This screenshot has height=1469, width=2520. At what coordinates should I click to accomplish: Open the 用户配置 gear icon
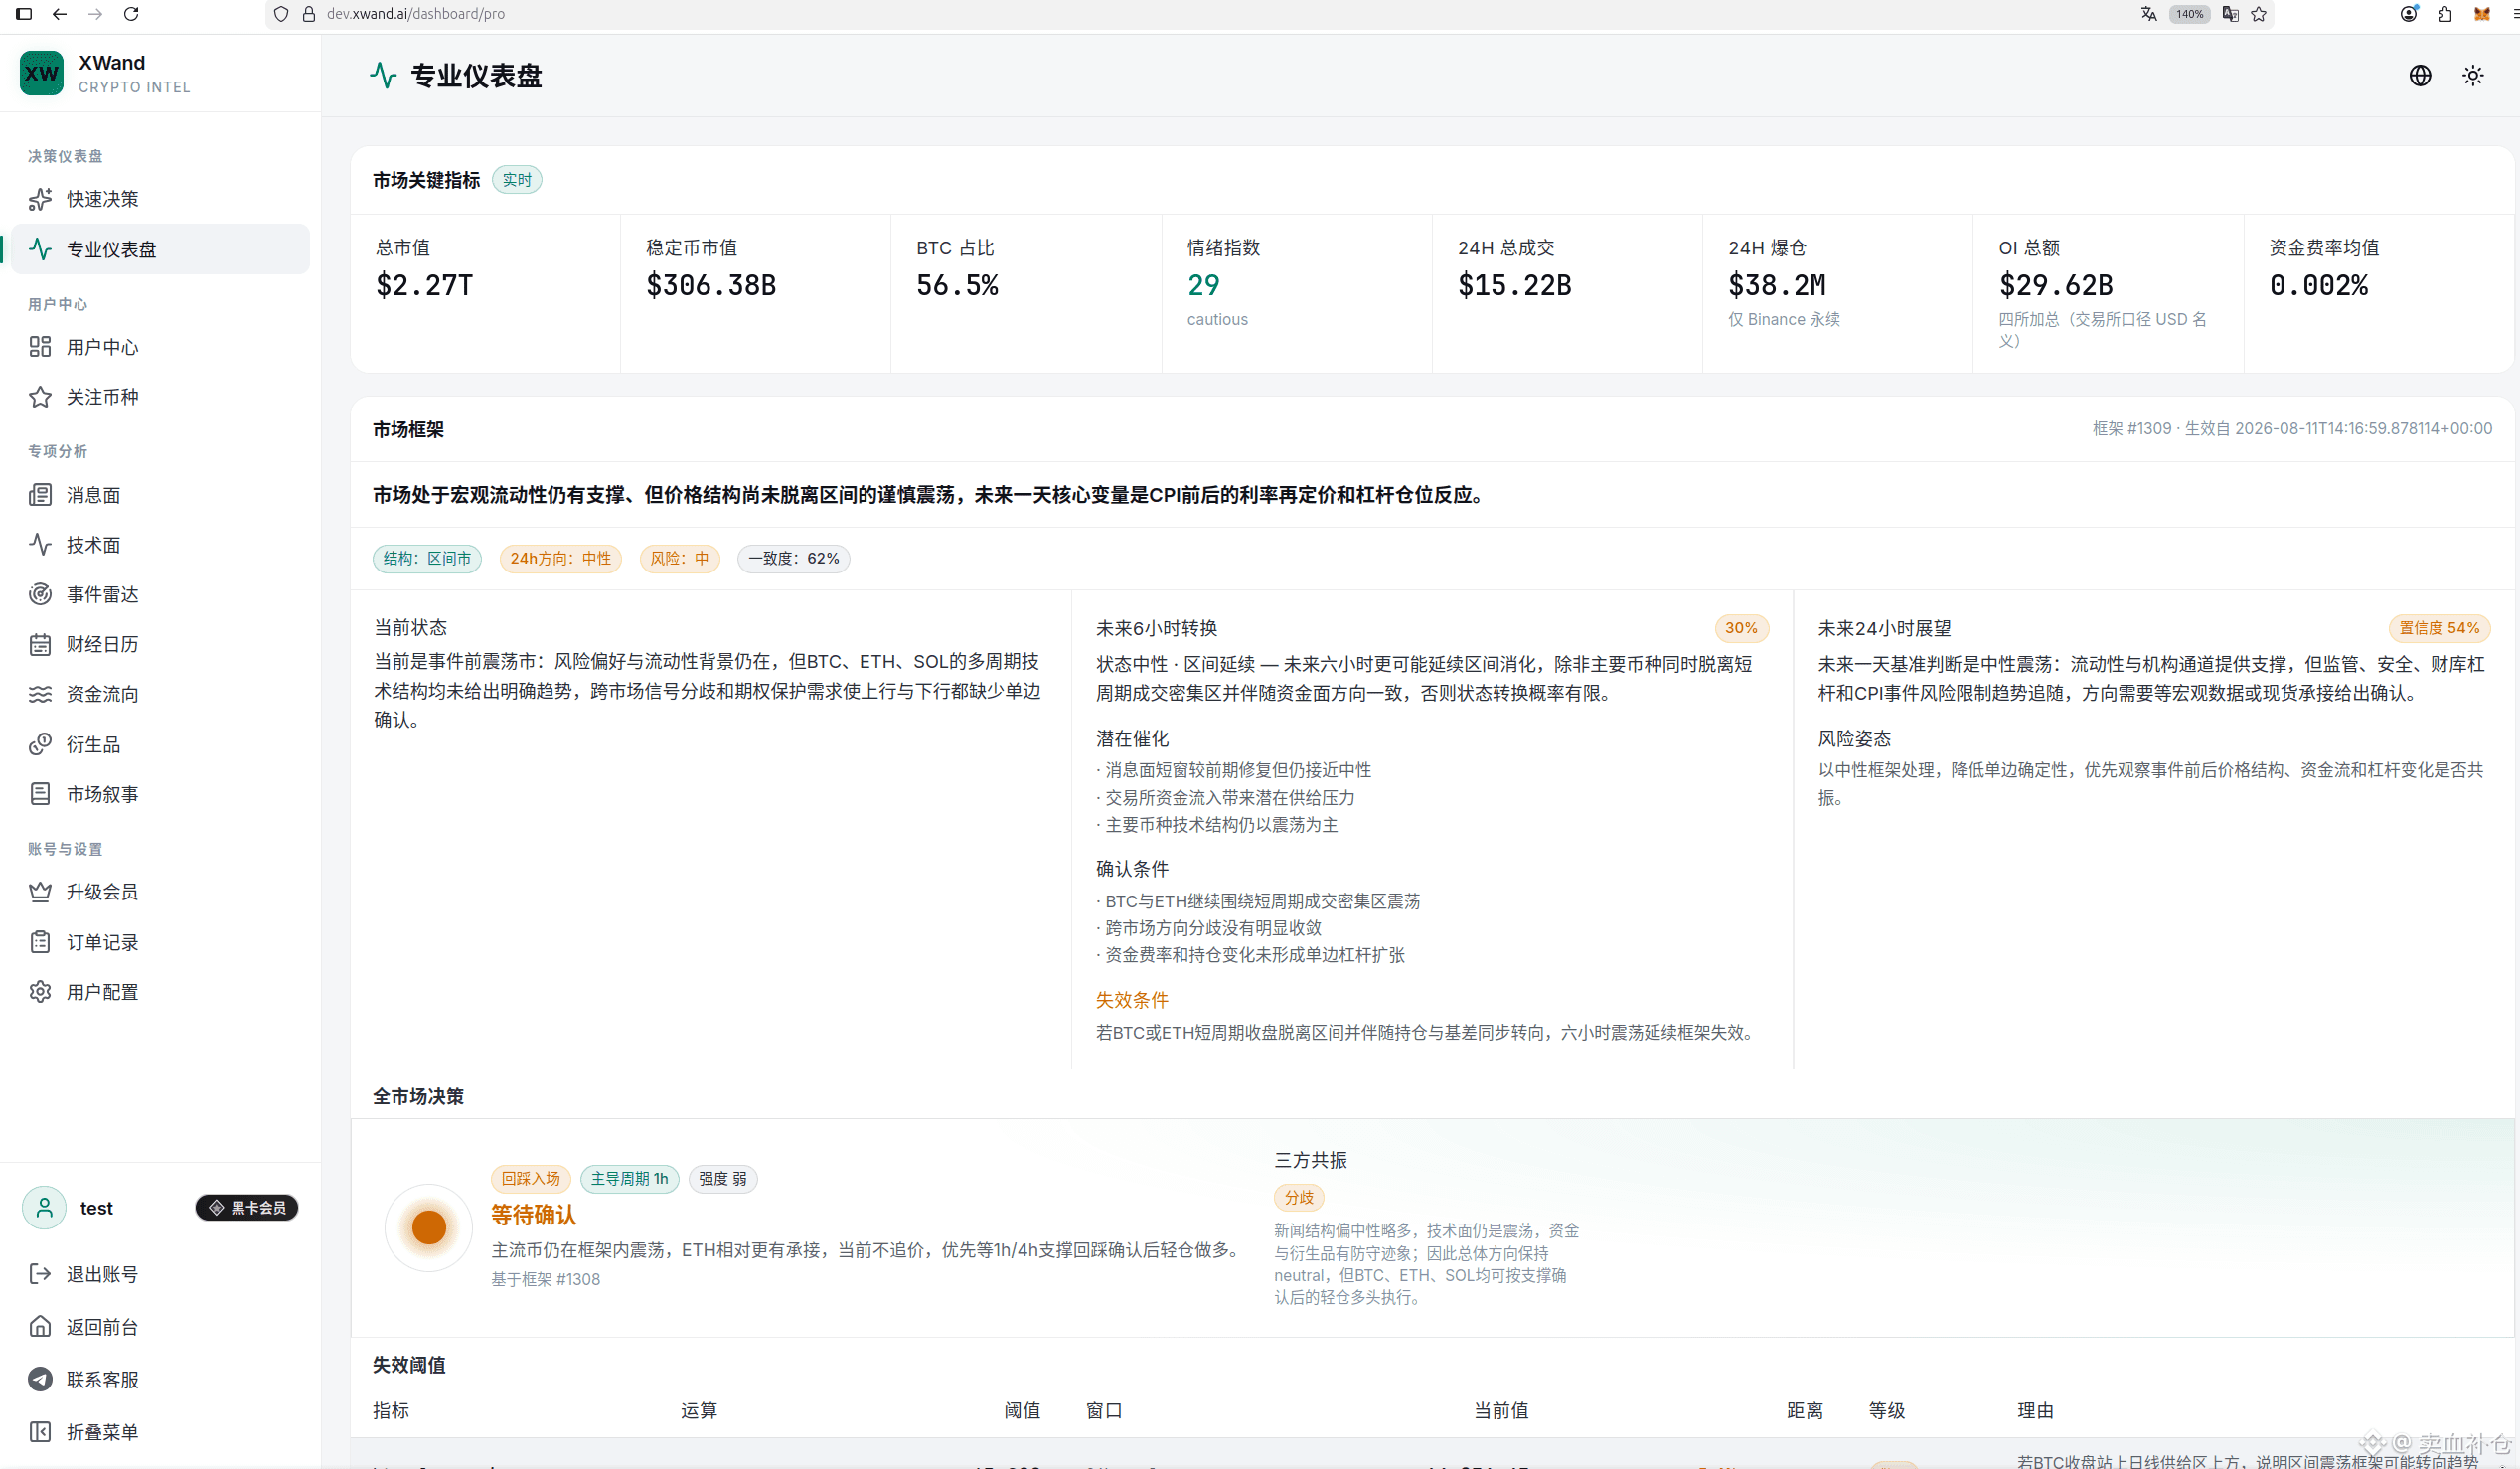40,992
